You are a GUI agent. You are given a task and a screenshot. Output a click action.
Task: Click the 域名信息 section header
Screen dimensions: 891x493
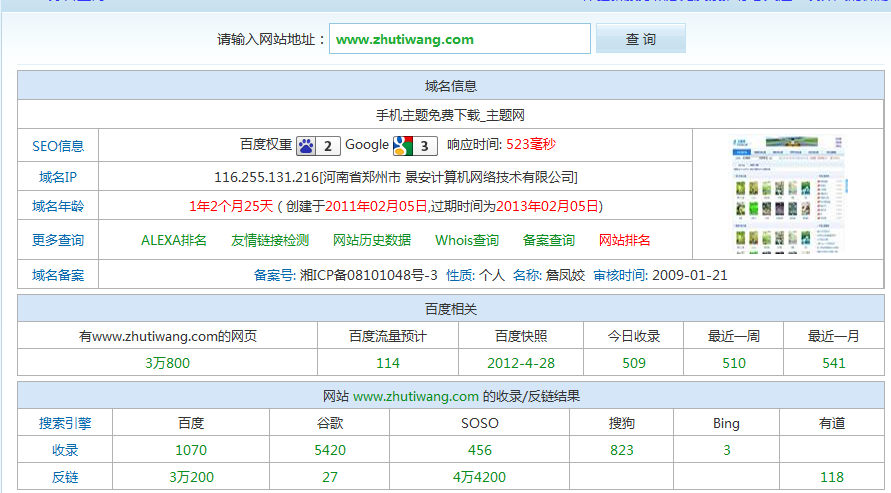tap(451, 86)
